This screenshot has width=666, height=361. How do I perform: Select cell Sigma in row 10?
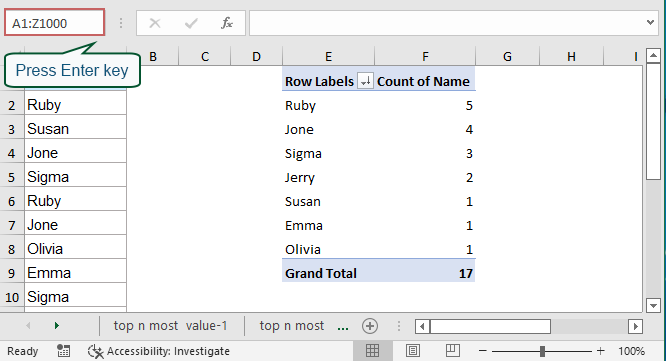[76, 297]
